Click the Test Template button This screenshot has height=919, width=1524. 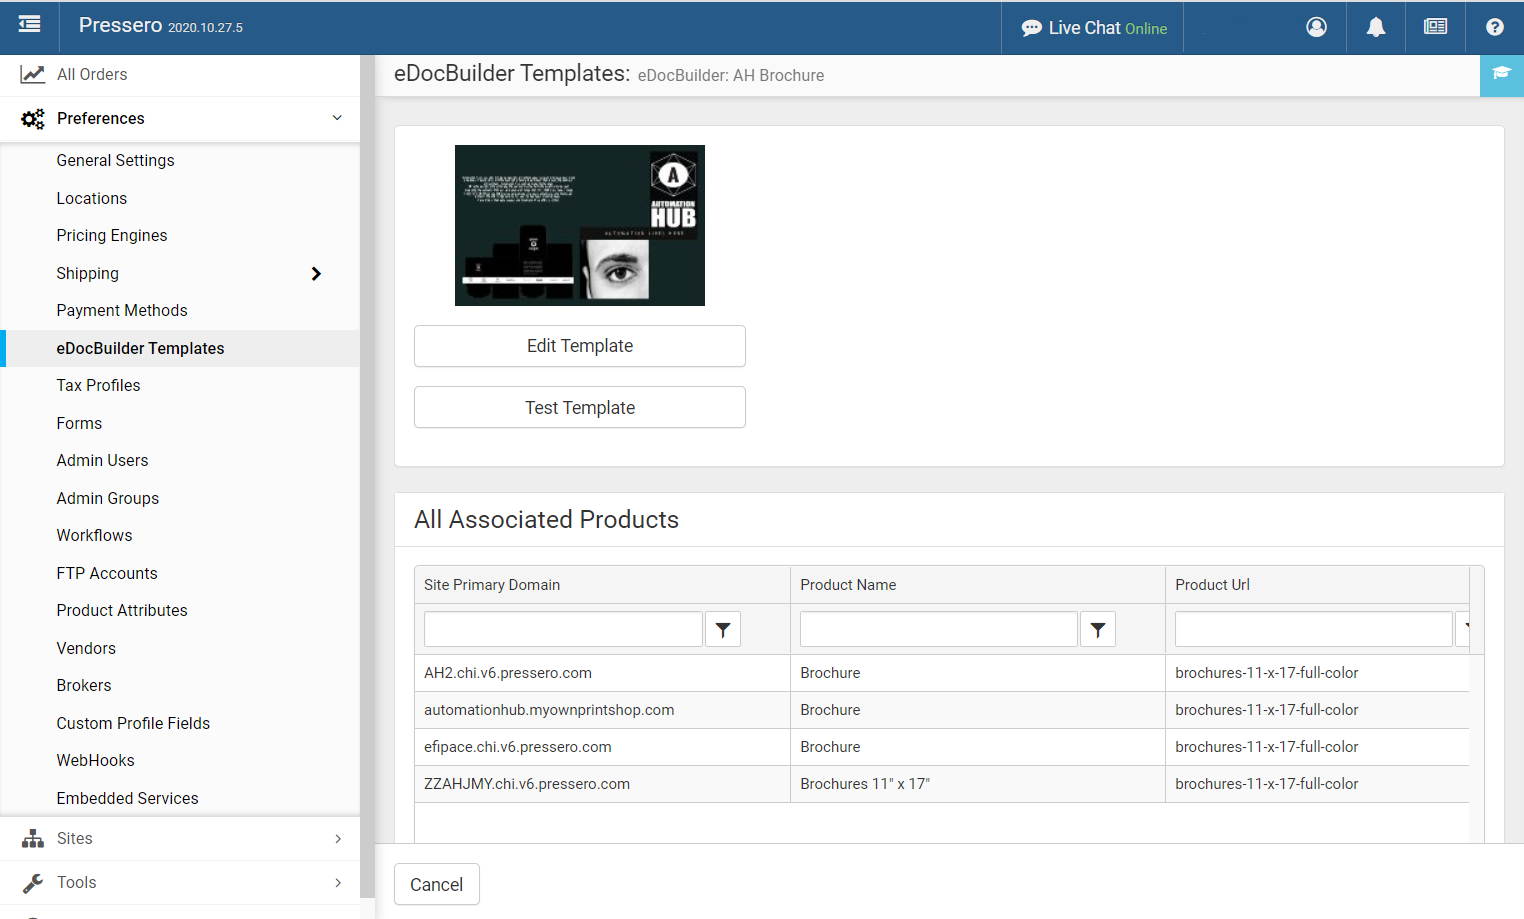(x=580, y=408)
